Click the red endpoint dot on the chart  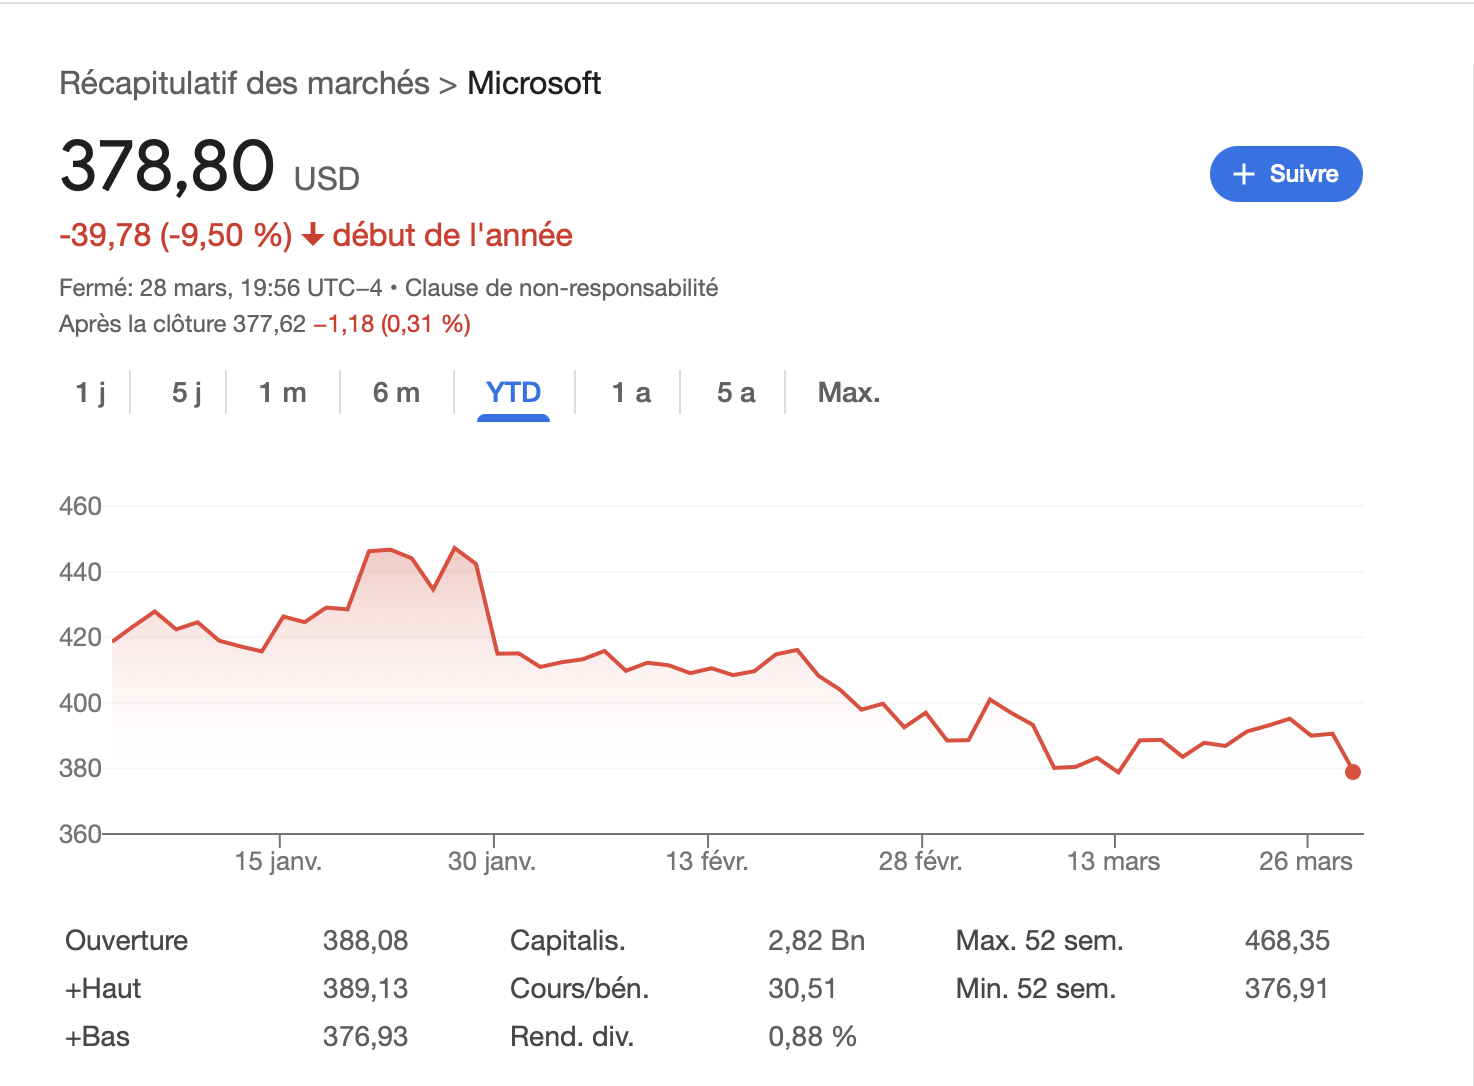1352,771
